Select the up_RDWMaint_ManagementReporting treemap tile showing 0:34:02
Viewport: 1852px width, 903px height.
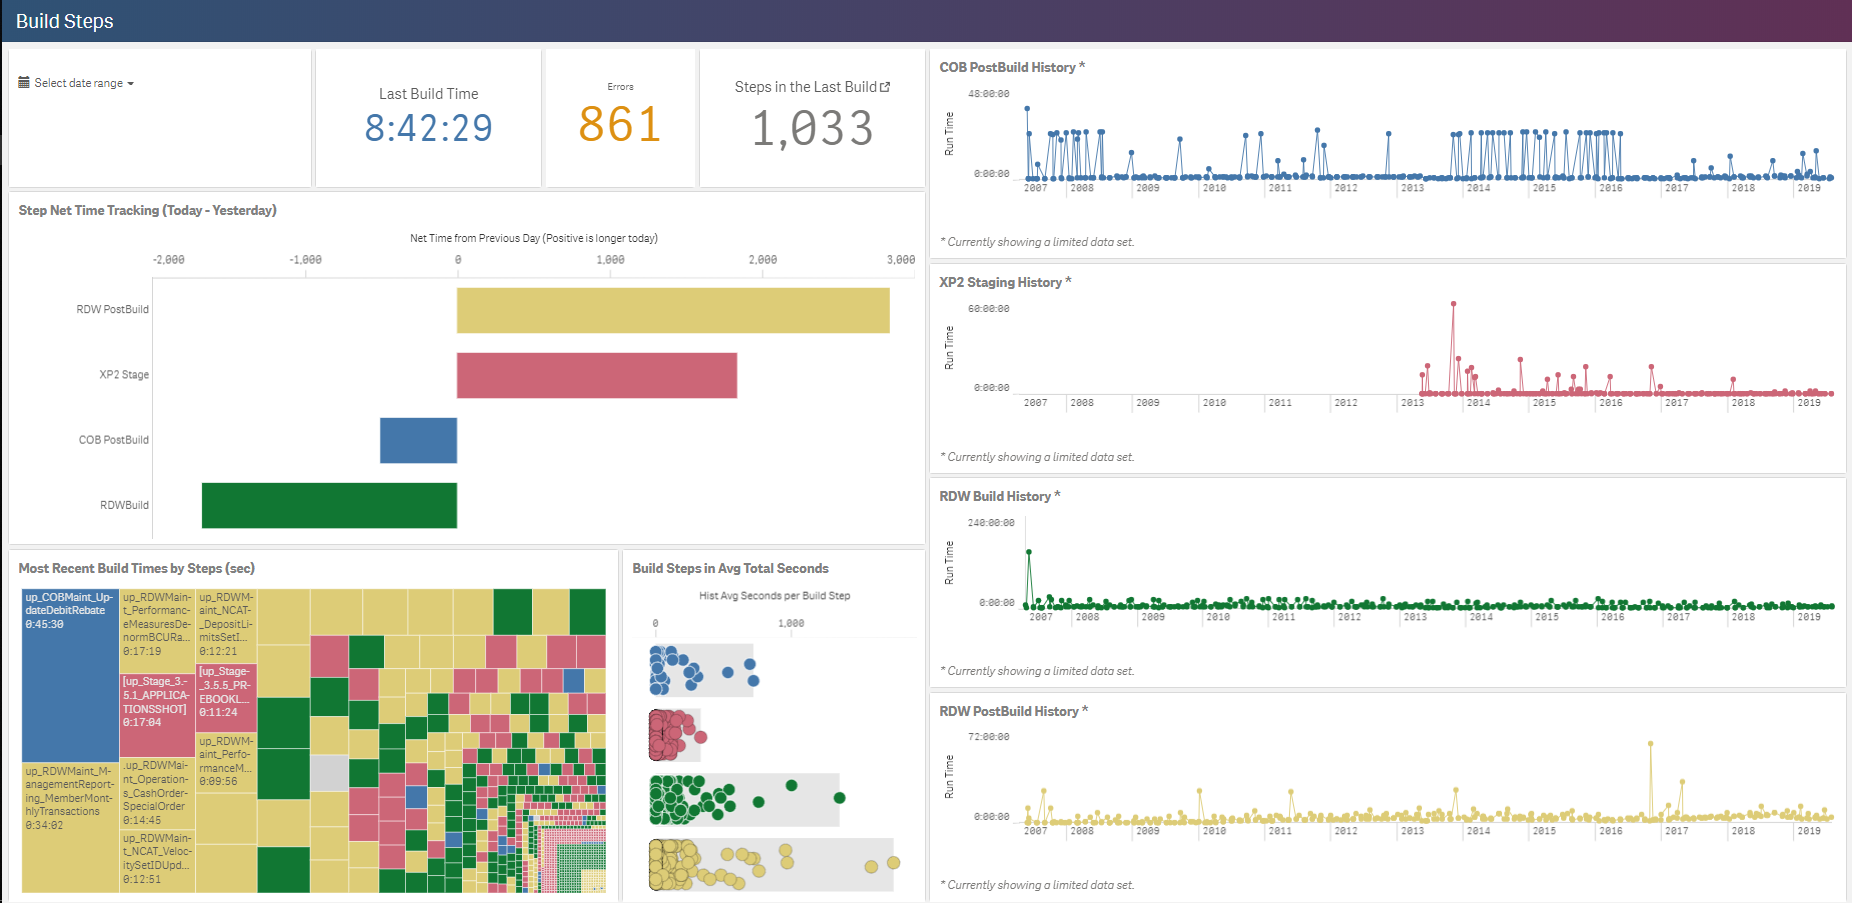(x=70, y=825)
